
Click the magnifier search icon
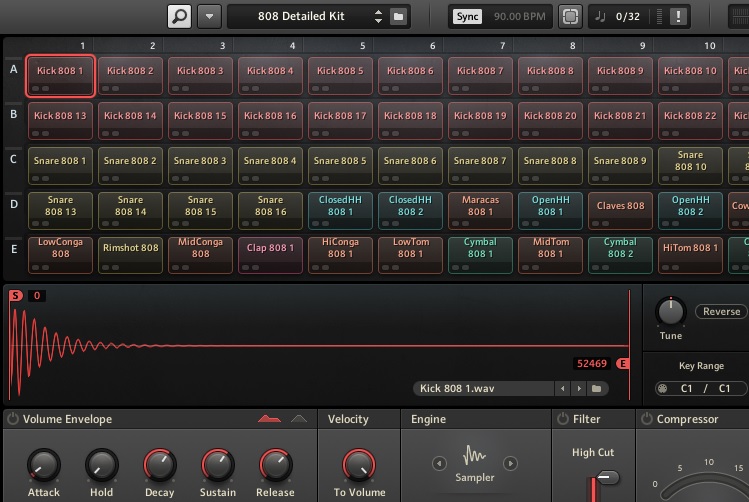(180, 16)
